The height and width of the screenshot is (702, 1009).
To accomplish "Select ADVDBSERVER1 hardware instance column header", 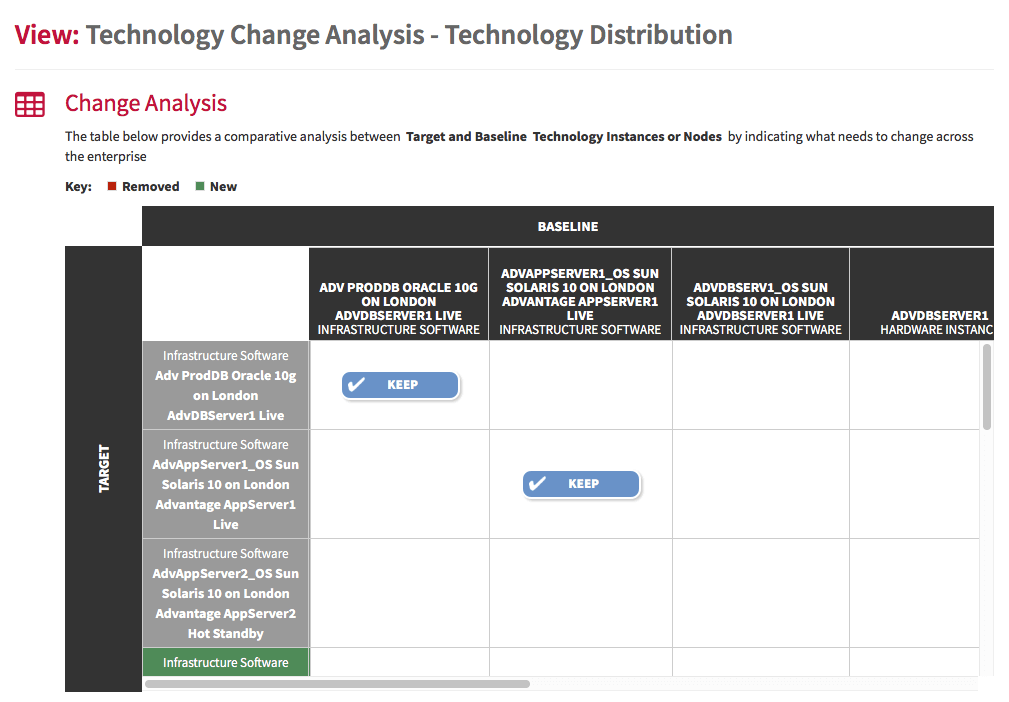I will click(x=922, y=294).
